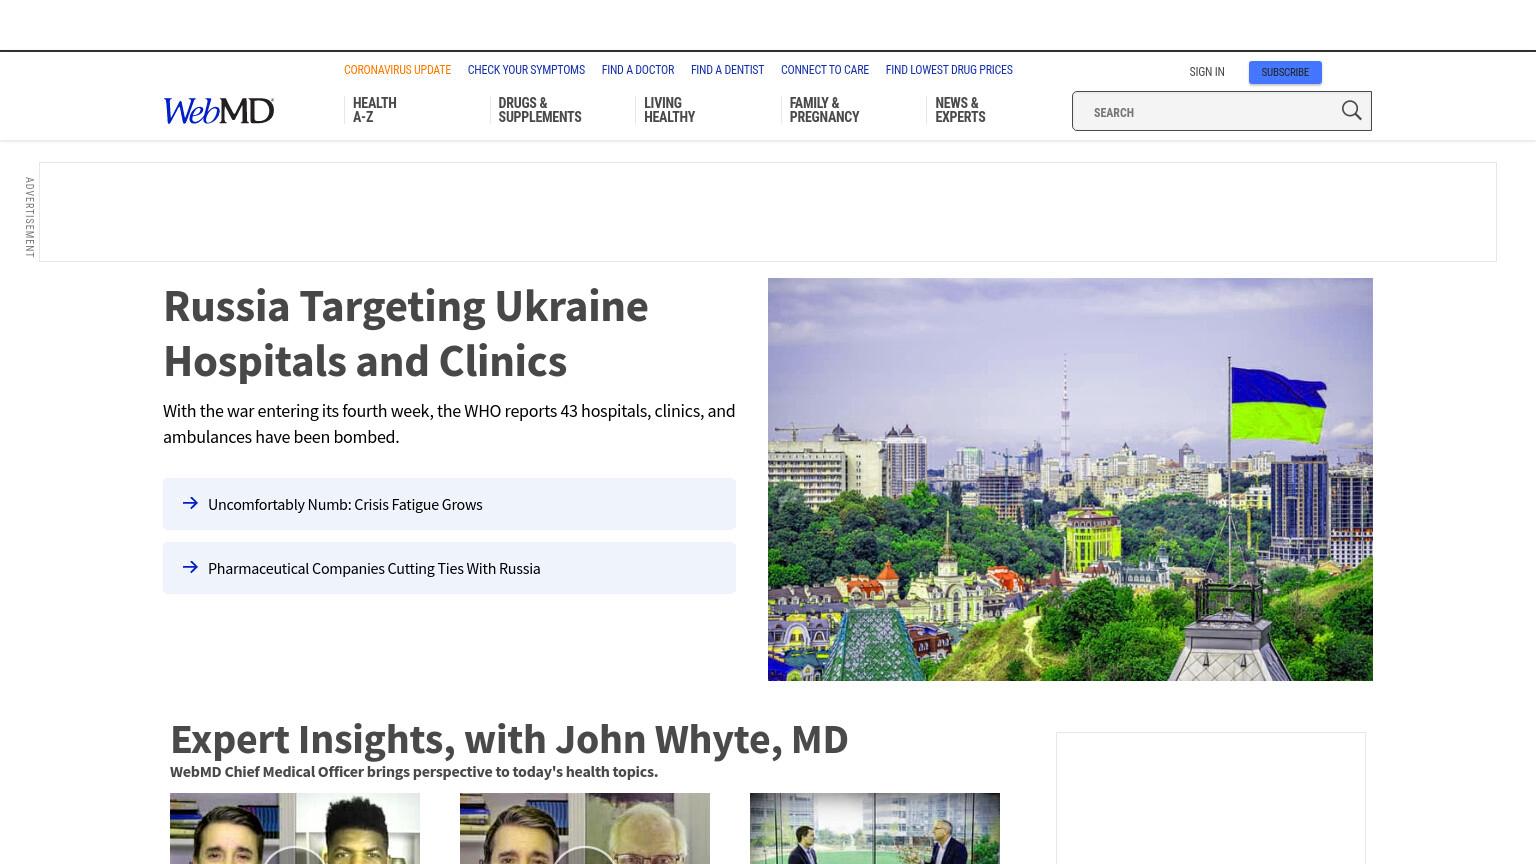Select Connect to Care link

tap(825, 70)
